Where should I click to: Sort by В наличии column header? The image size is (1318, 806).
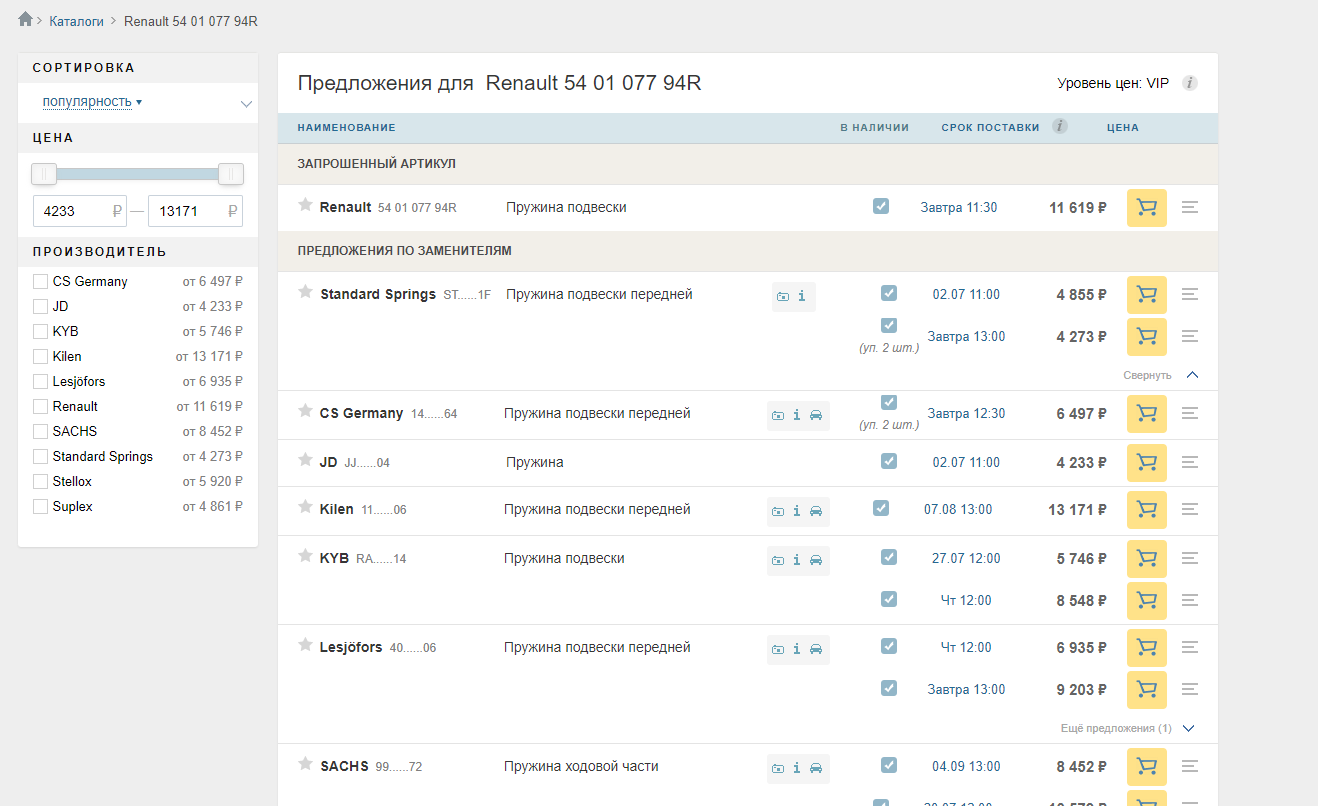(875, 127)
